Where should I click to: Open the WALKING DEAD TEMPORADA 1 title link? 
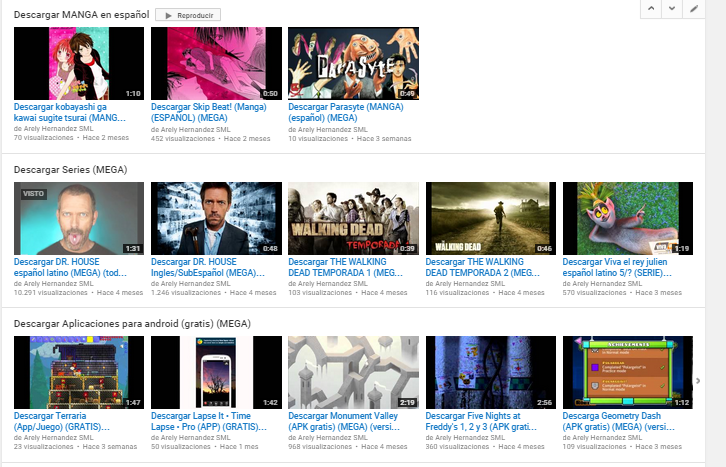pos(345,267)
